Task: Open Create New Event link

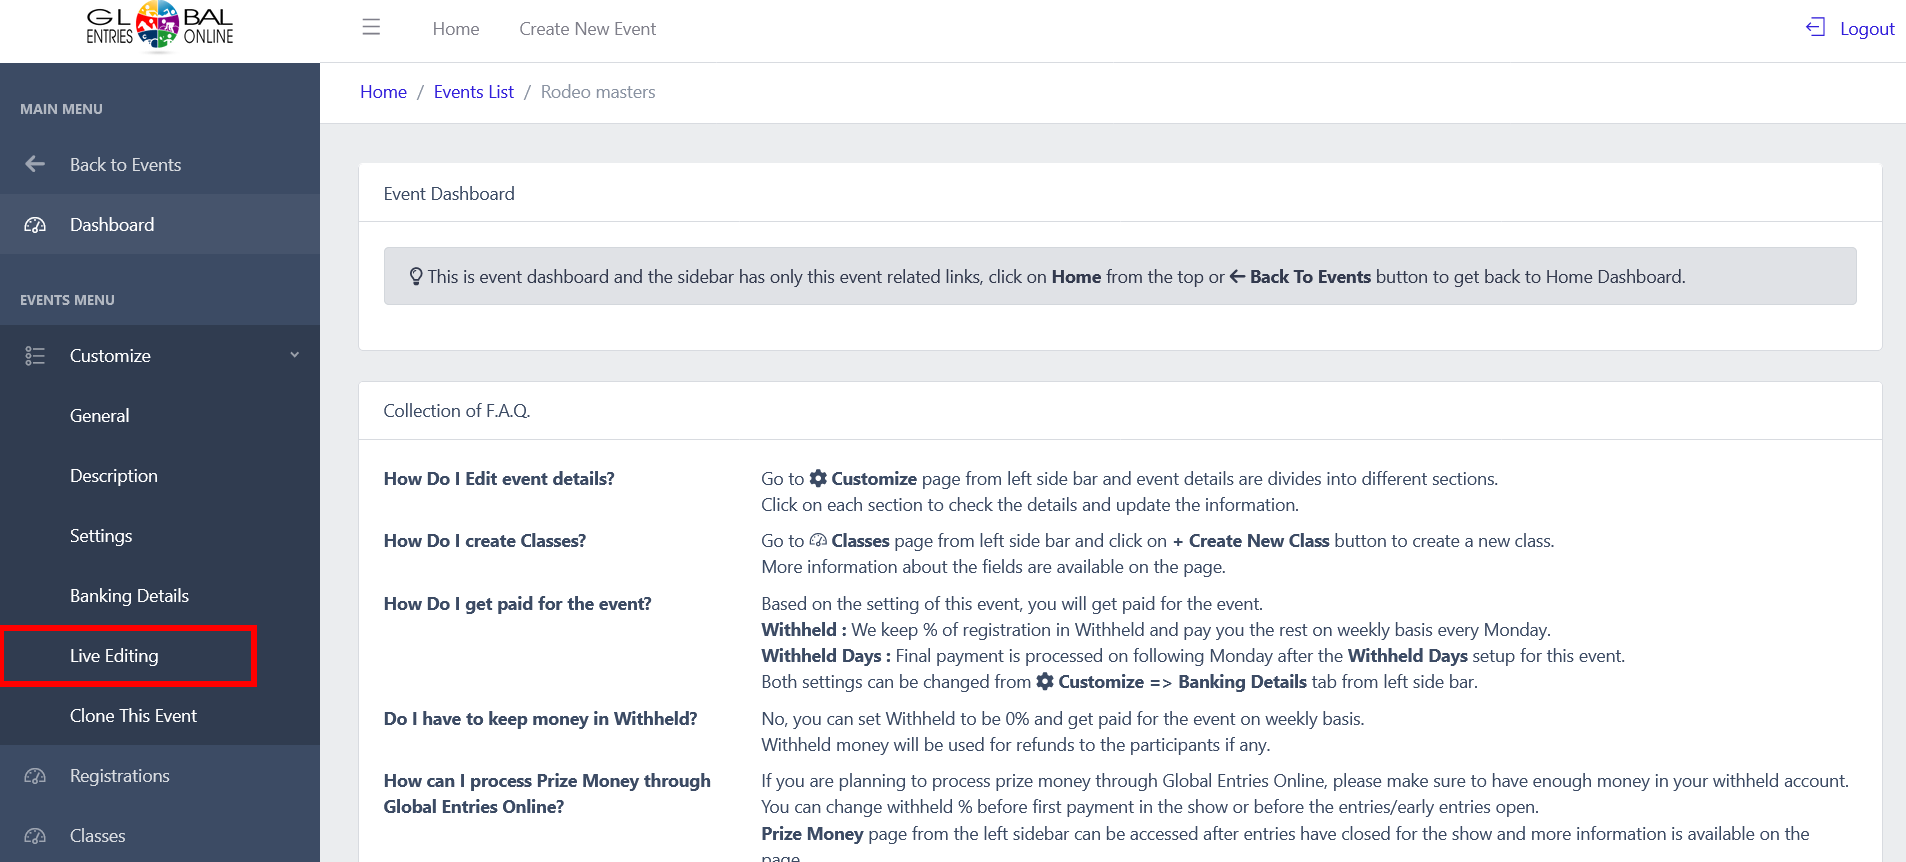Action: click(x=587, y=29)
